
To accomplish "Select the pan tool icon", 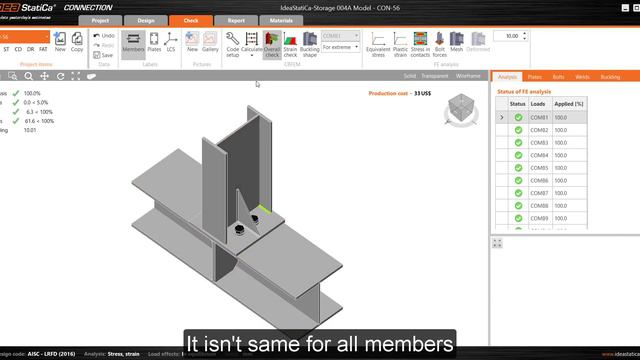I will pyautogui.click(x=44, y=76).
